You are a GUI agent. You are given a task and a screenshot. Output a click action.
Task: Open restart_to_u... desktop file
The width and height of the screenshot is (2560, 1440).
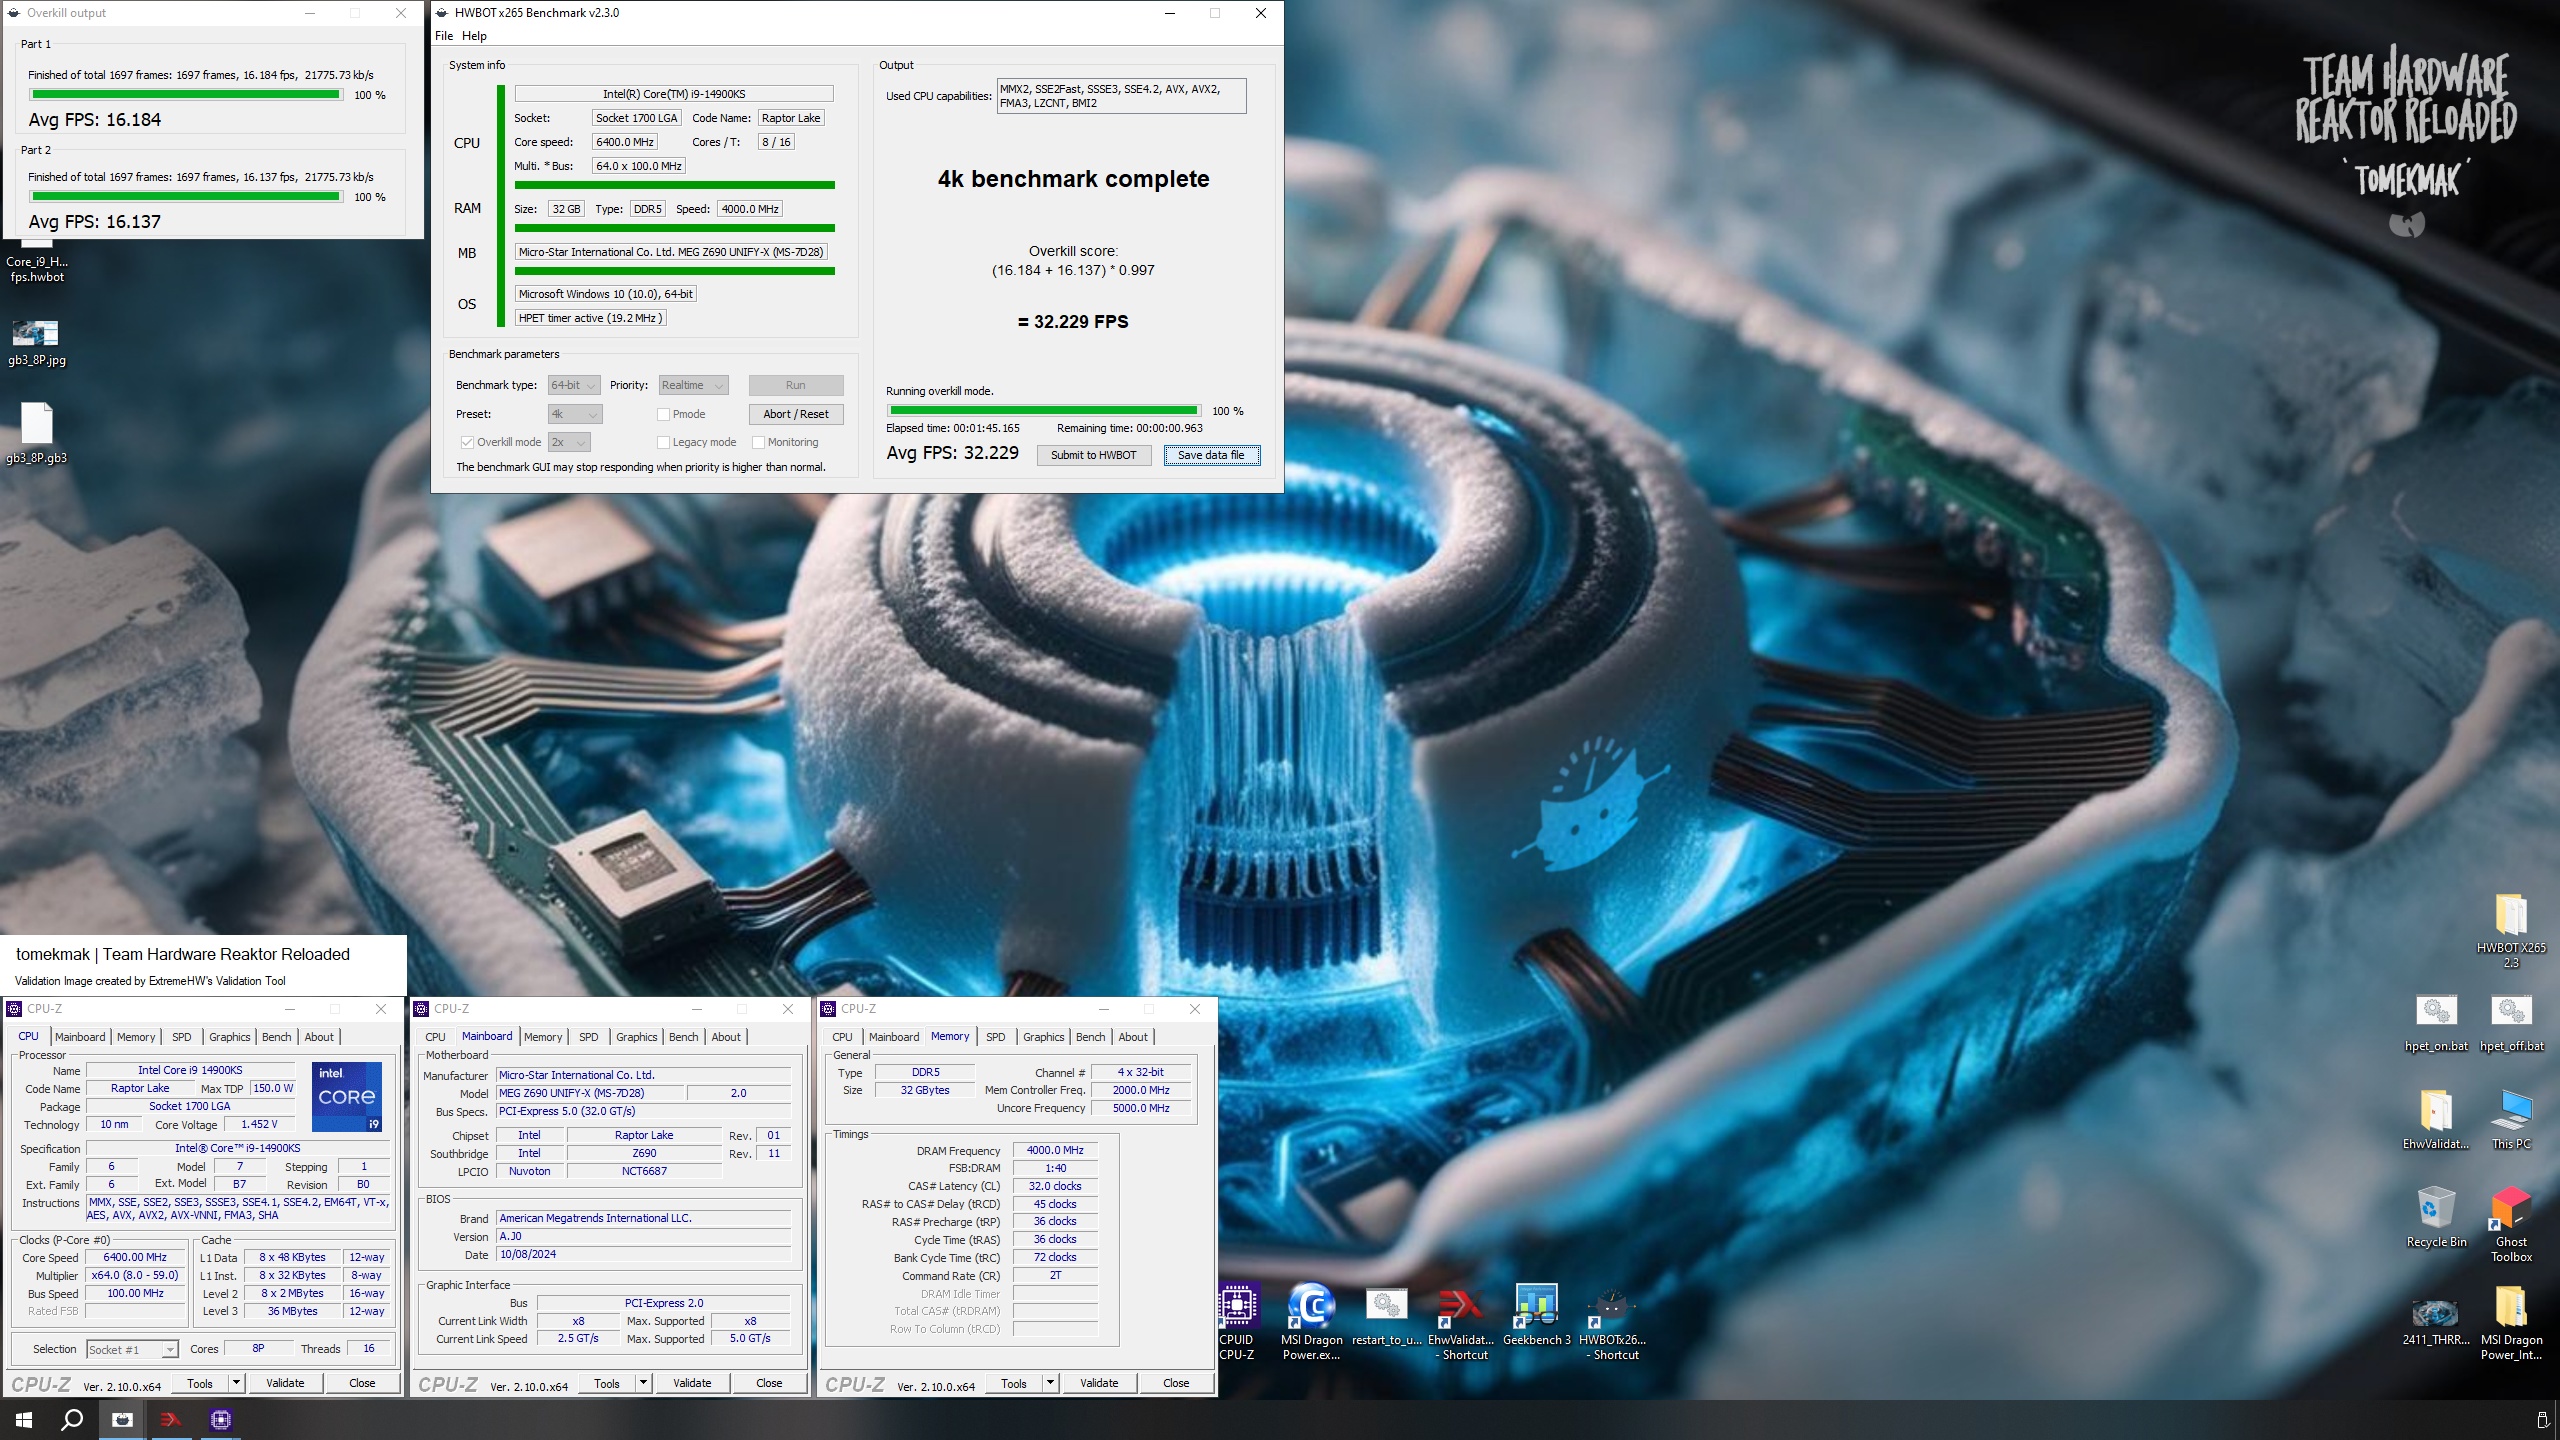1387,1316
